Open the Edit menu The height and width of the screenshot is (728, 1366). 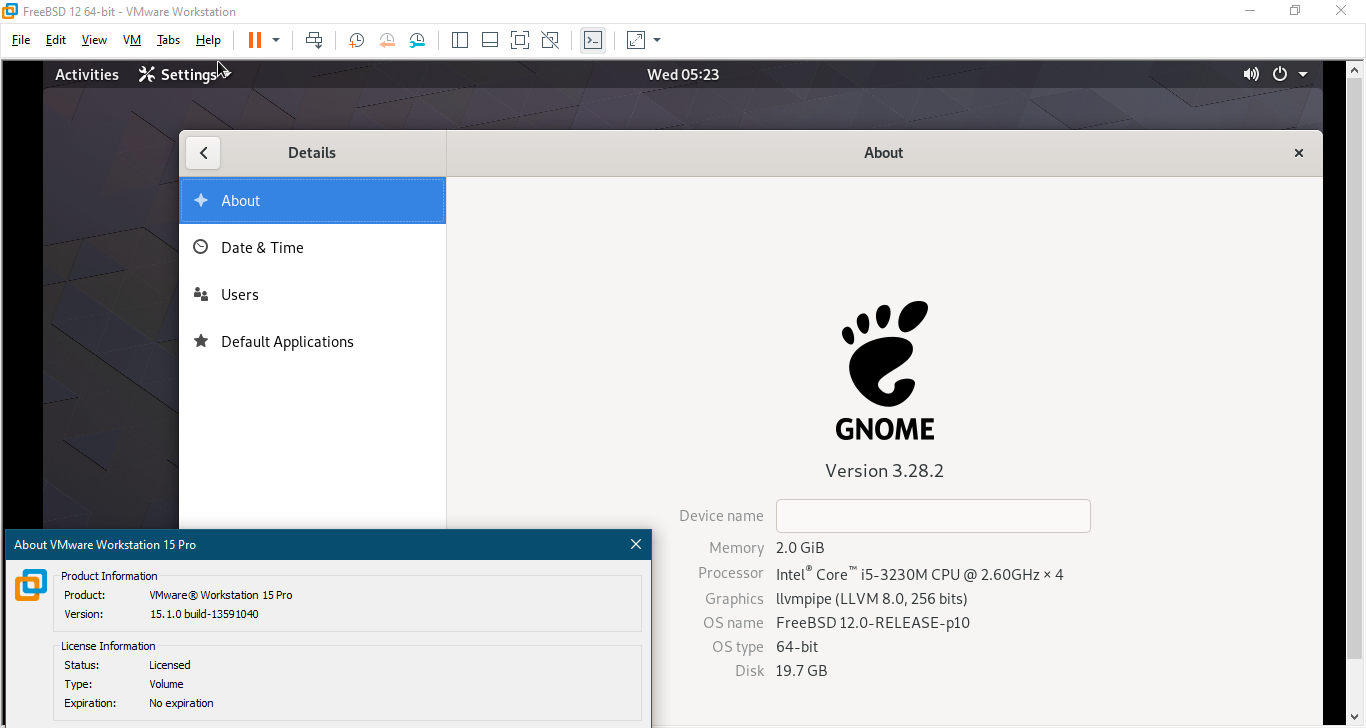pos(56,40)
